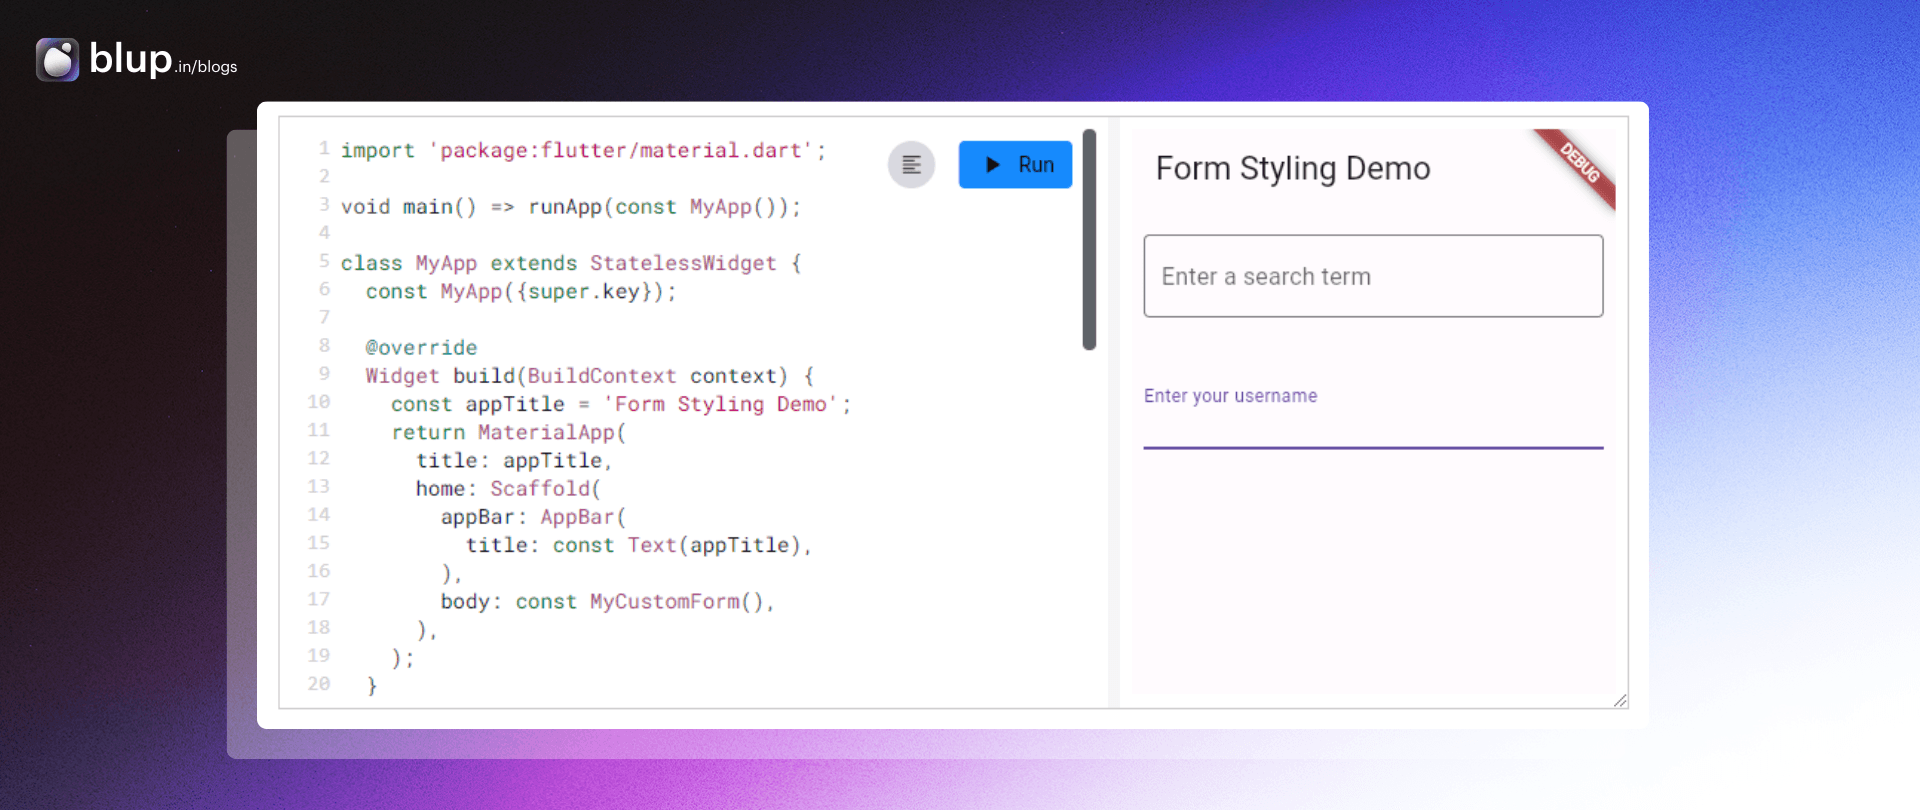Click the 'Form Styling Demo' app bar title
Viewport: 1920px width, 810px height.
[x=1293, y=169]
